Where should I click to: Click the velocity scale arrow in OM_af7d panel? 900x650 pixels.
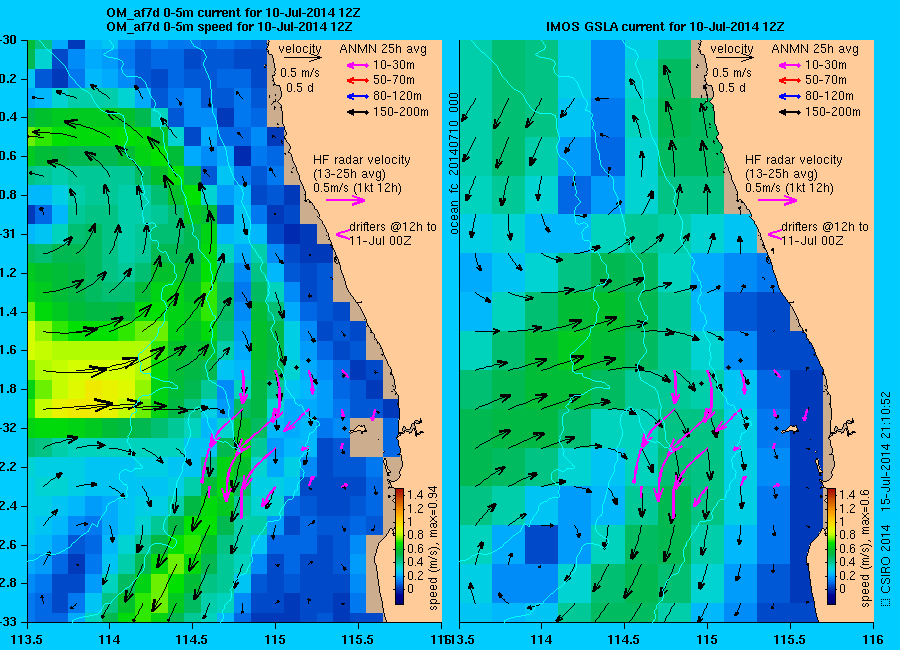[x=302, y=58]
